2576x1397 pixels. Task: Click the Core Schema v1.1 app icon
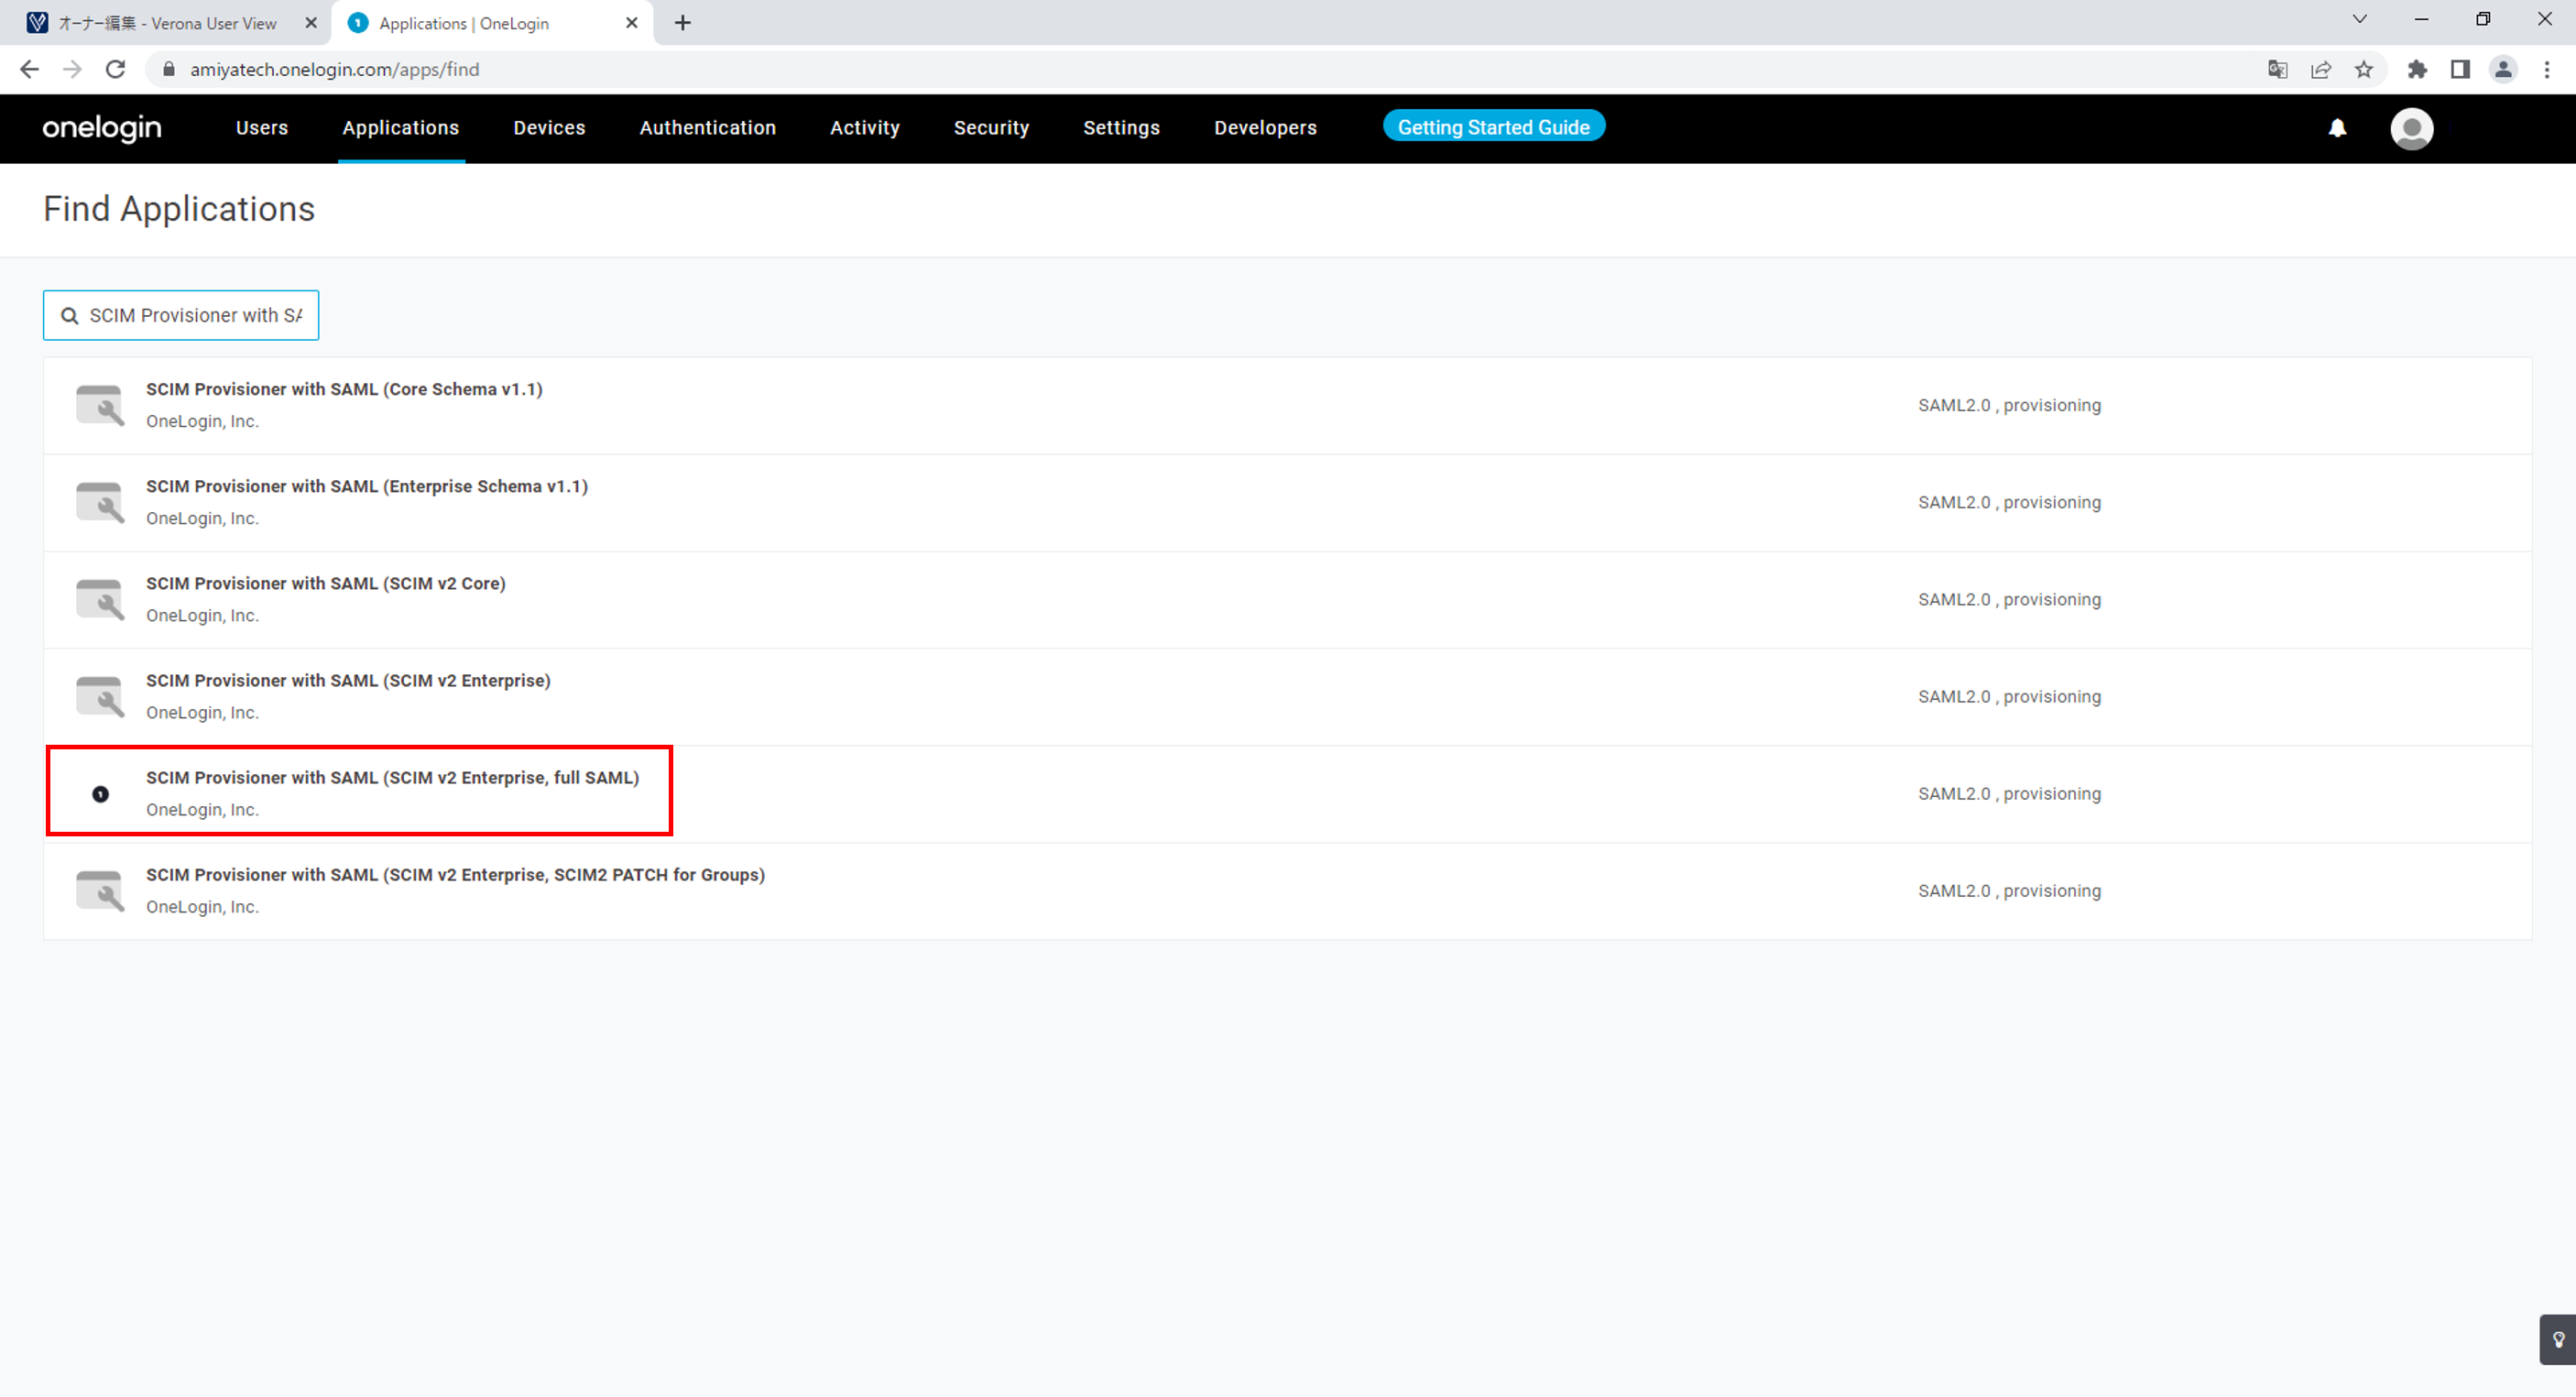100,405
